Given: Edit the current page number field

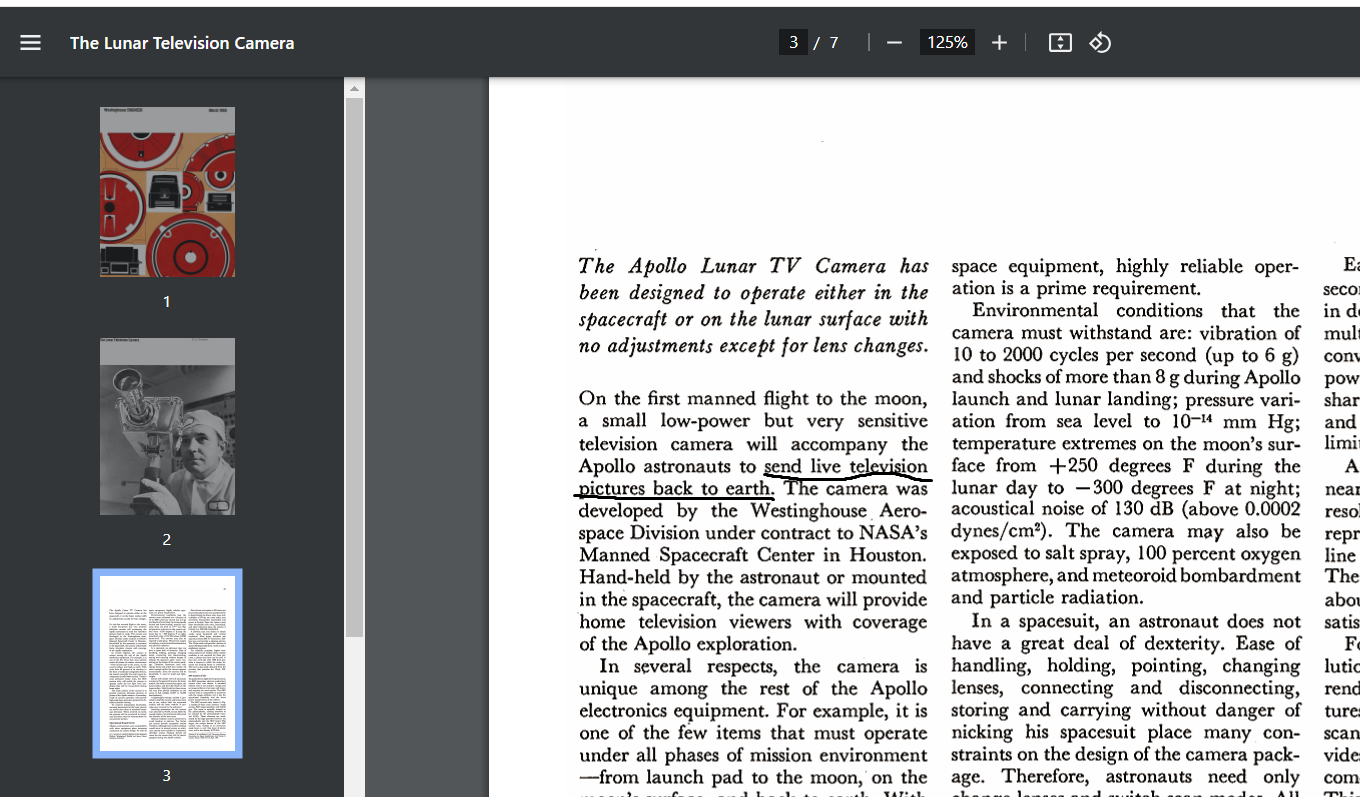Looking at the screenshot, I should (793, 42).
